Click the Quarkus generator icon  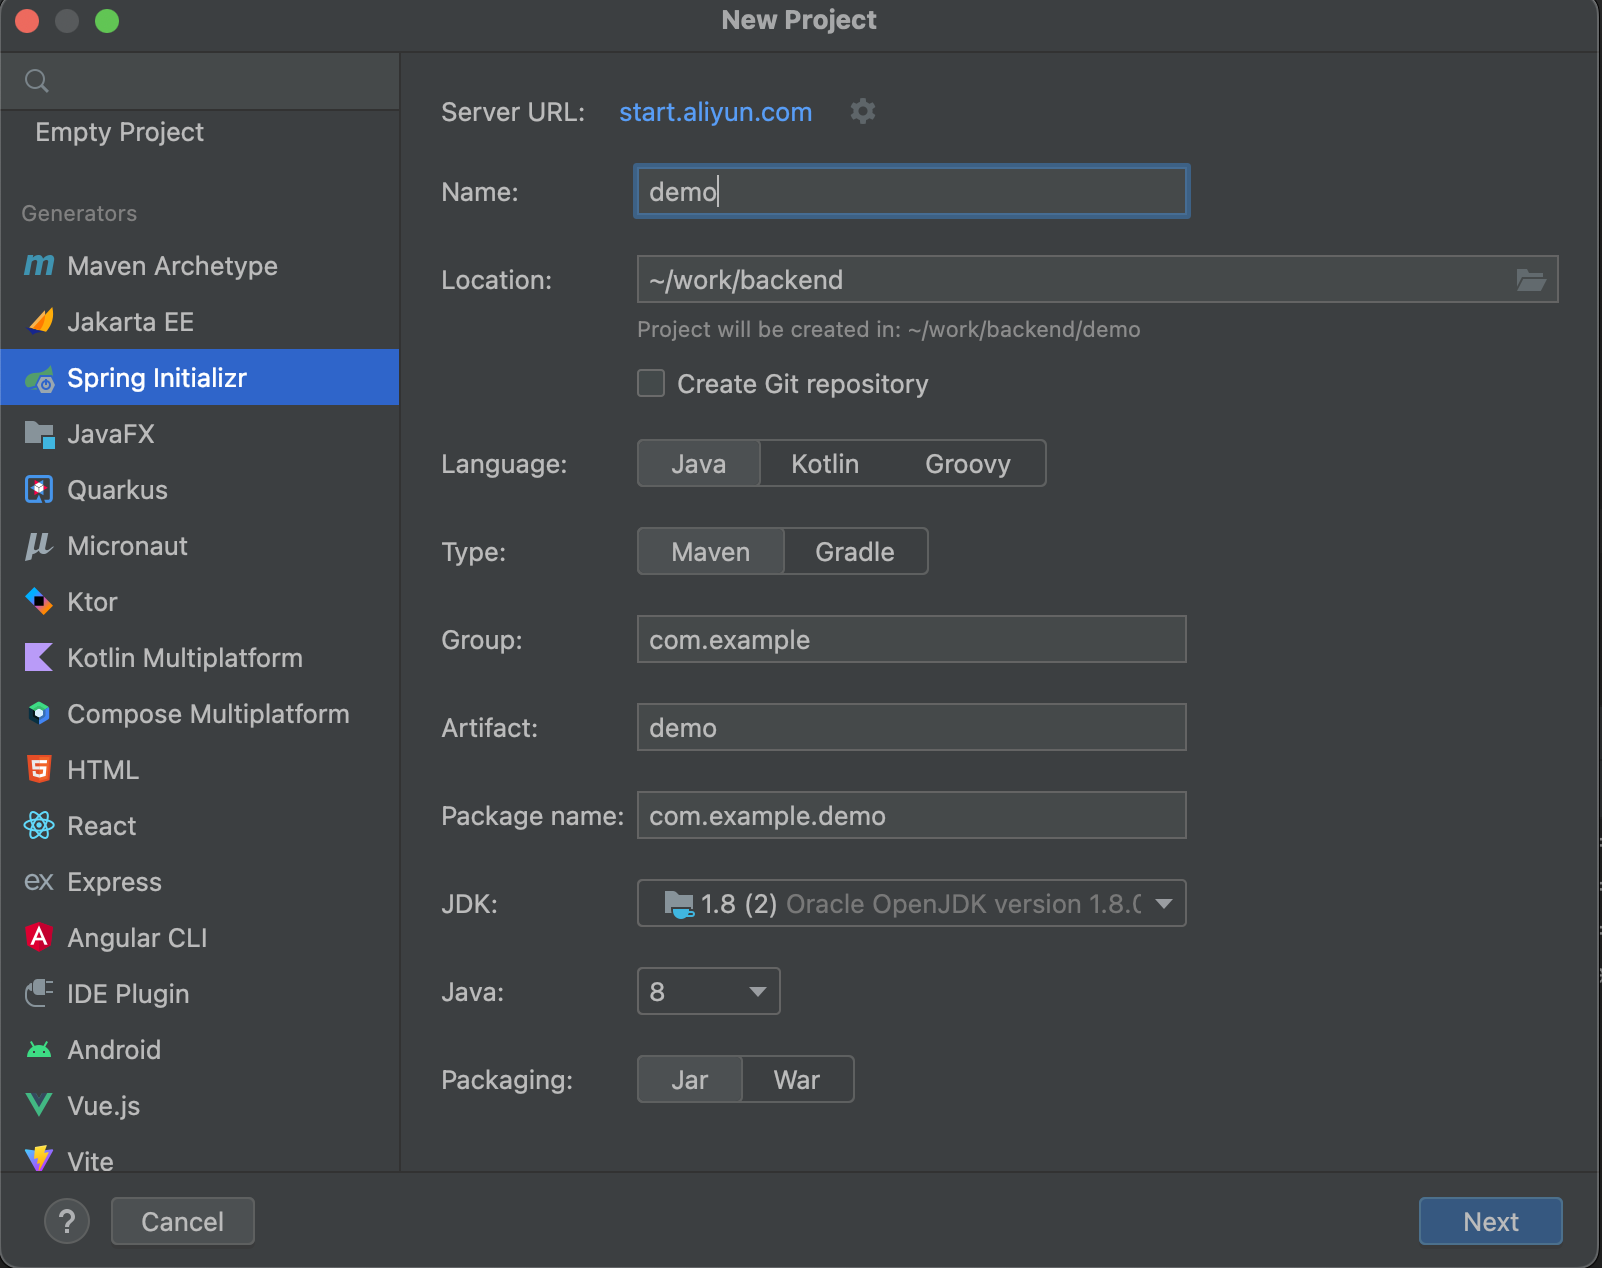click(39, 489)
